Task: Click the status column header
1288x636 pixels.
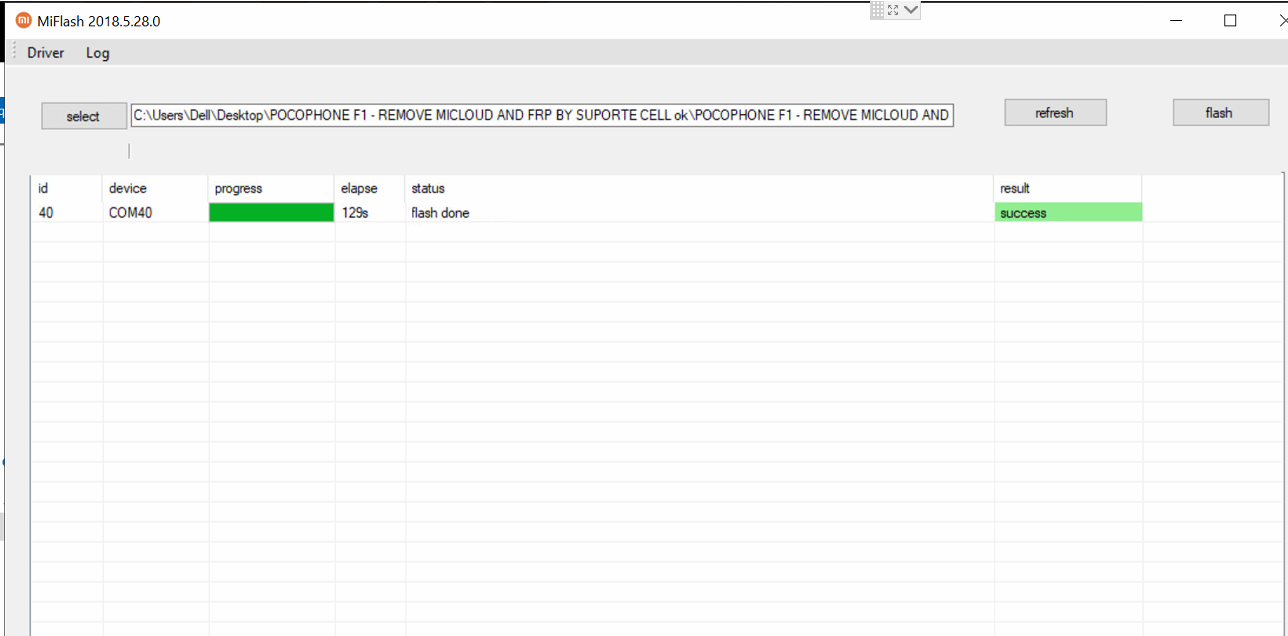Action: pyautogui.click(x=699, y=188)
